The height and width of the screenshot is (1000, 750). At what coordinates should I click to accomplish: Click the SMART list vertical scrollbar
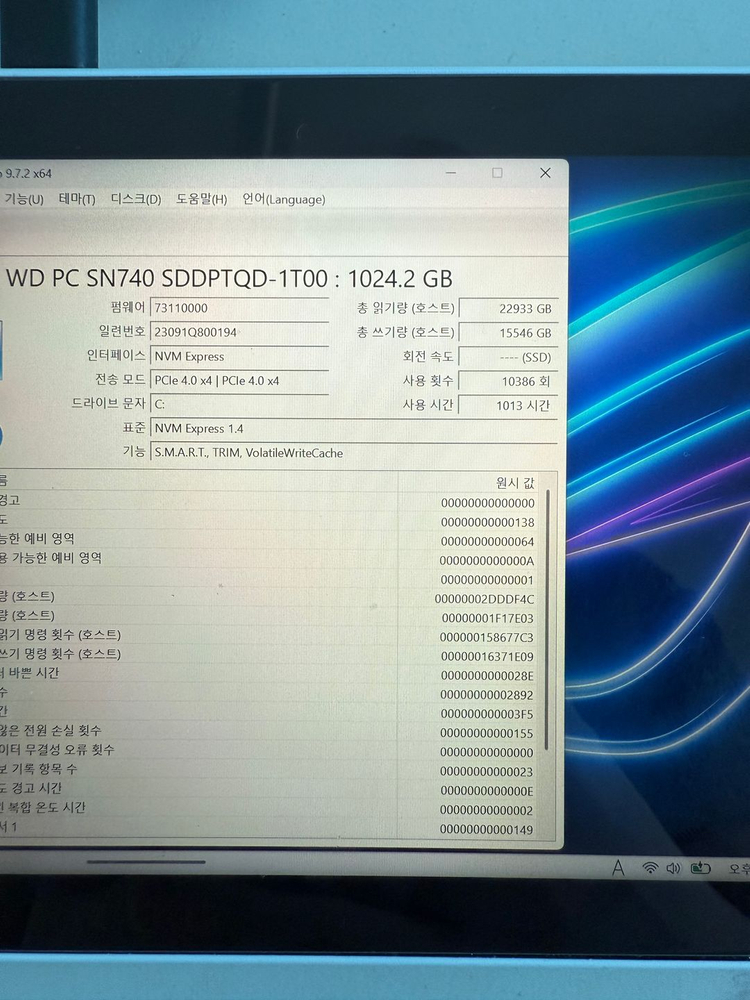(547, 619)
